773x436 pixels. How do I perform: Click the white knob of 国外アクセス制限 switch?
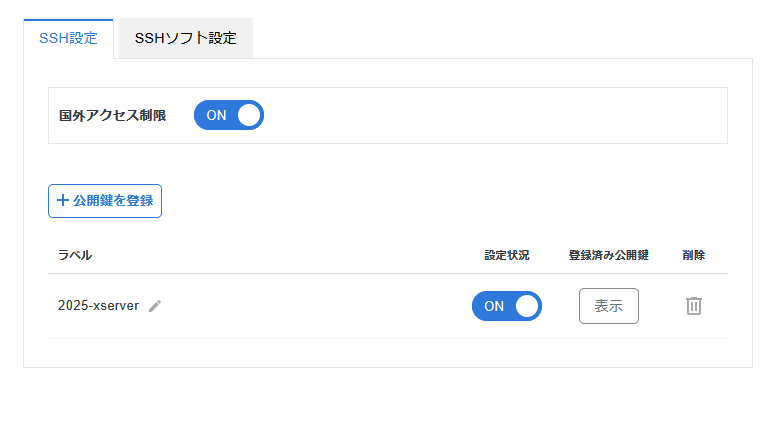click(x=249, y=115)
